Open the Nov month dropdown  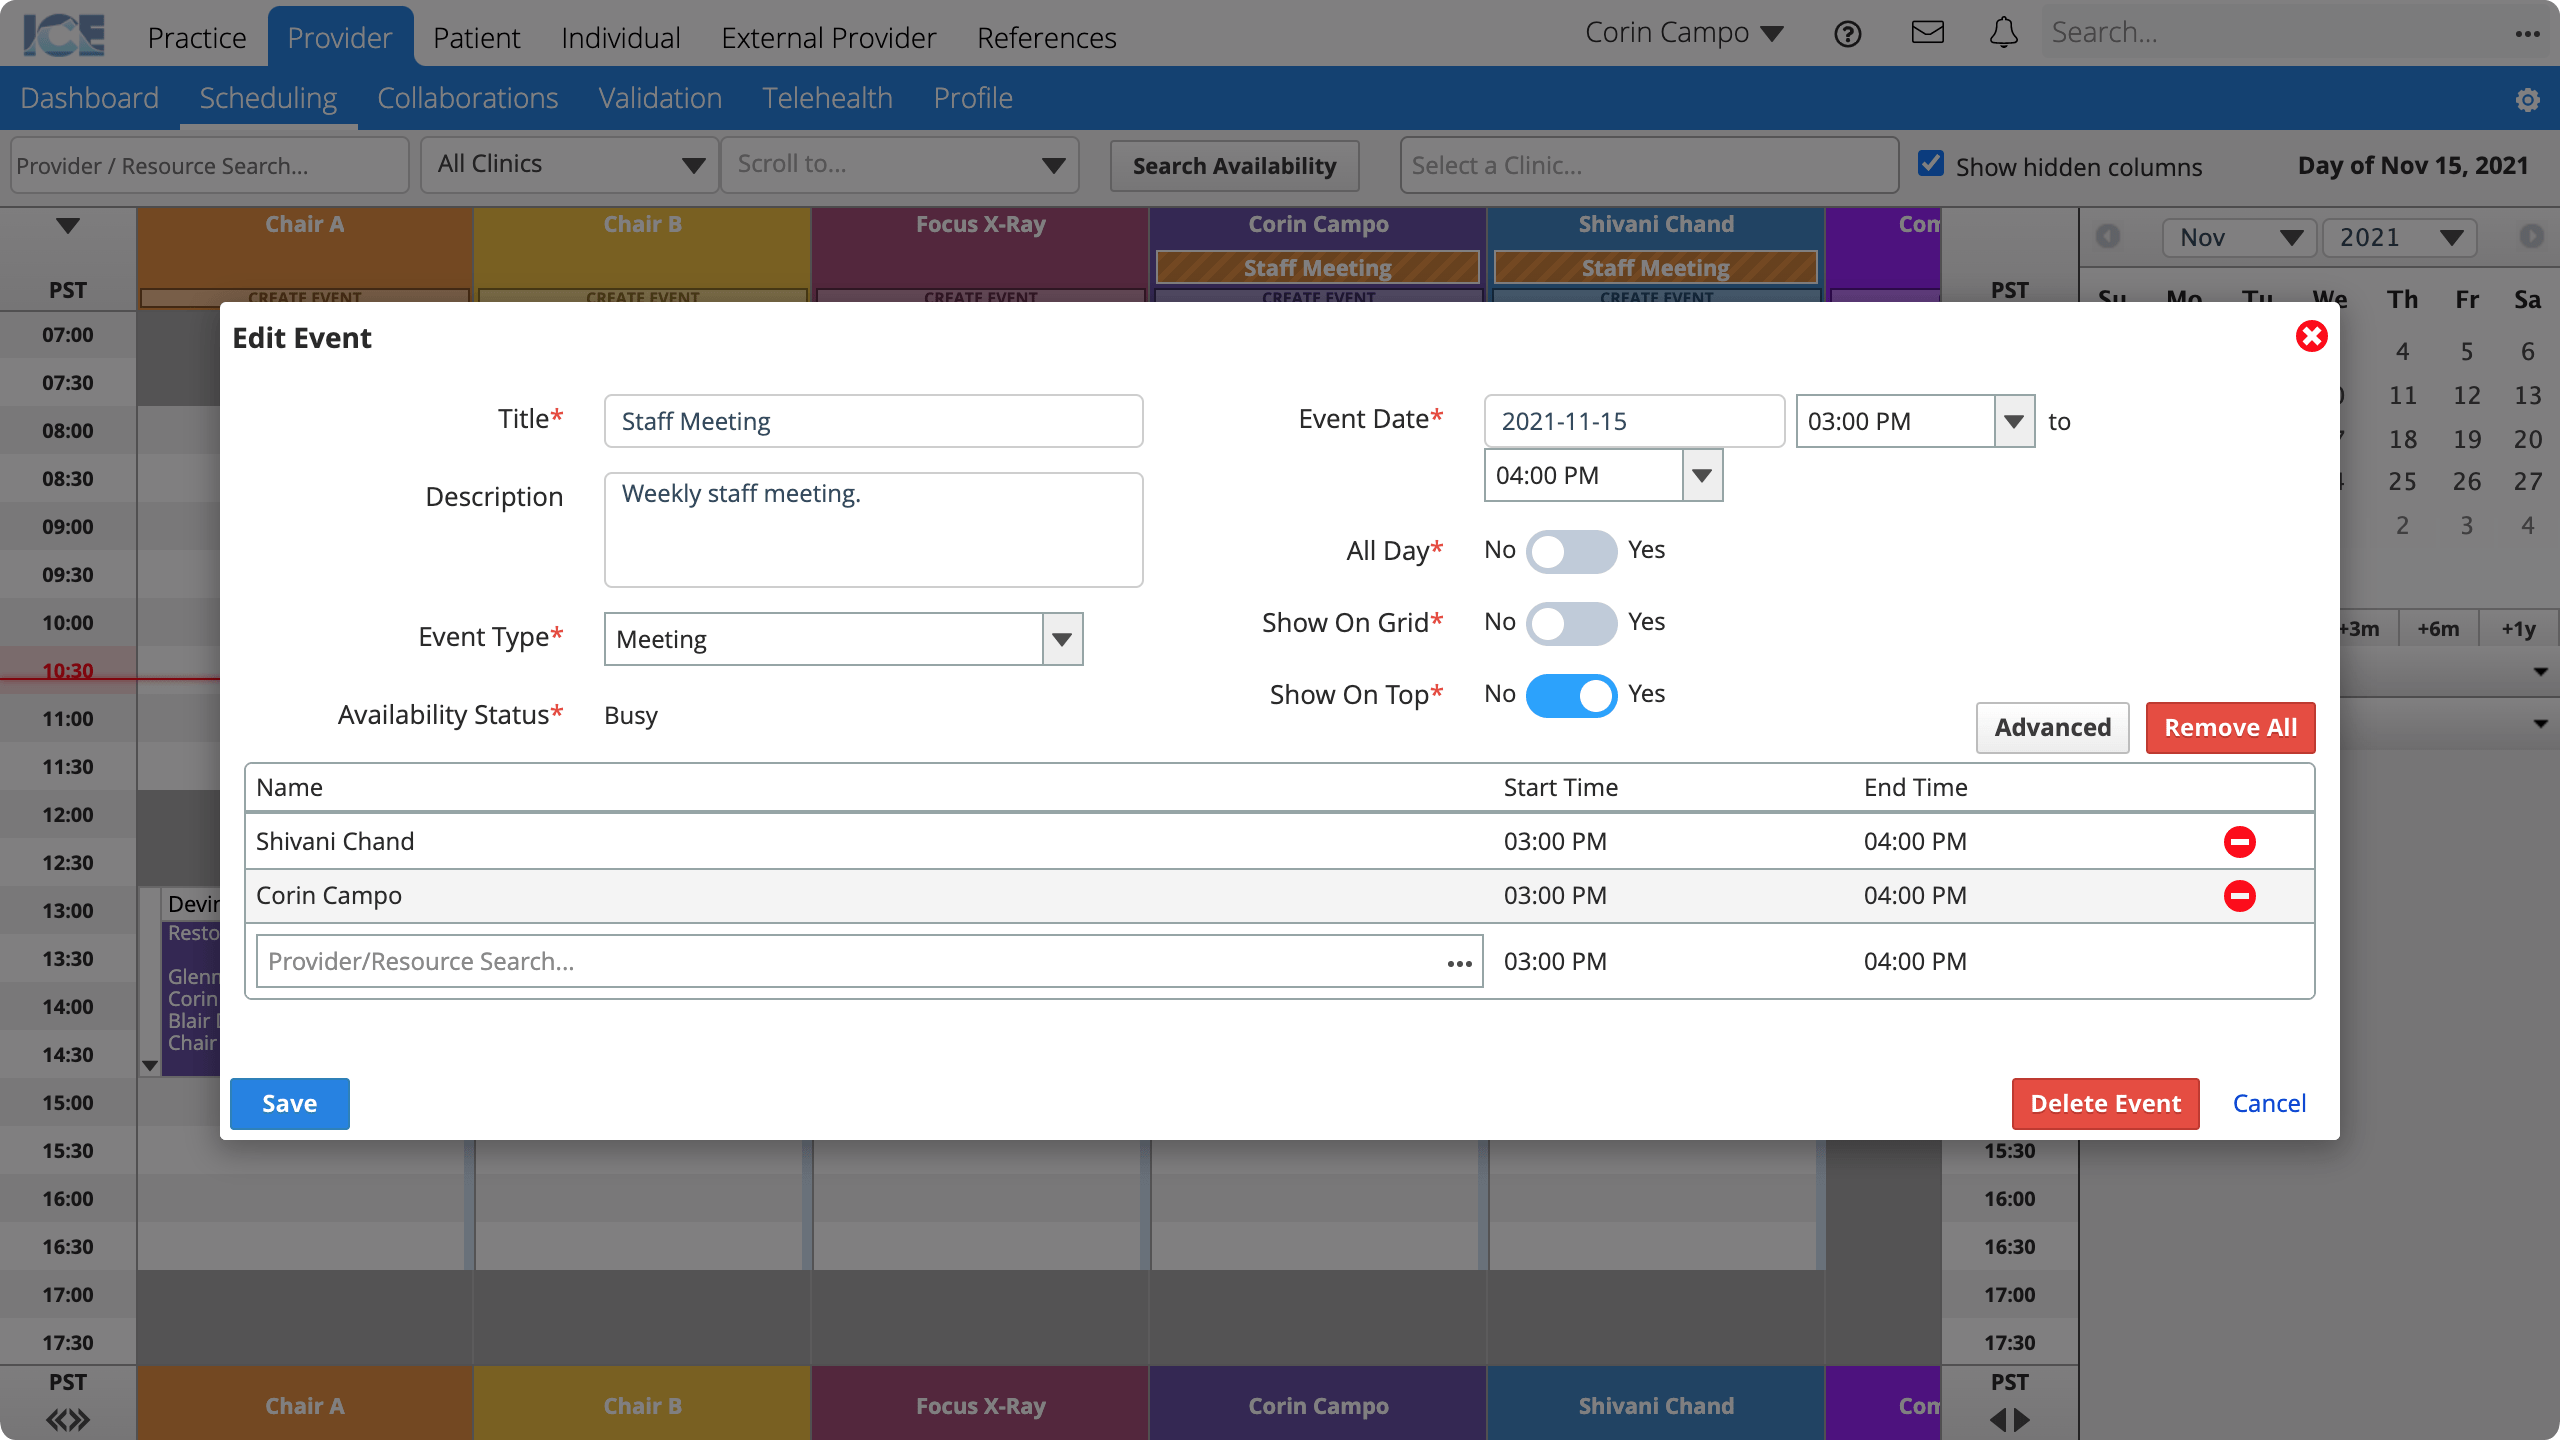tap(2240, 237)
